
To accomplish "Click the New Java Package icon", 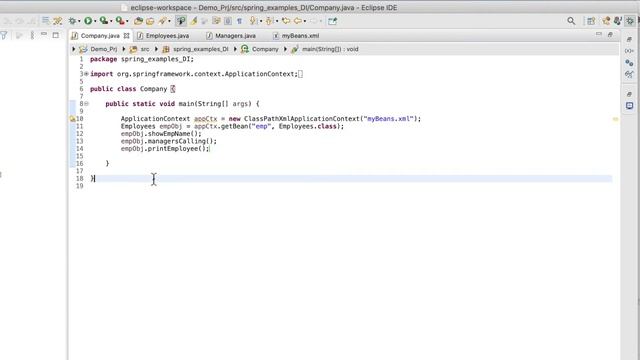I will pos(138,21).
